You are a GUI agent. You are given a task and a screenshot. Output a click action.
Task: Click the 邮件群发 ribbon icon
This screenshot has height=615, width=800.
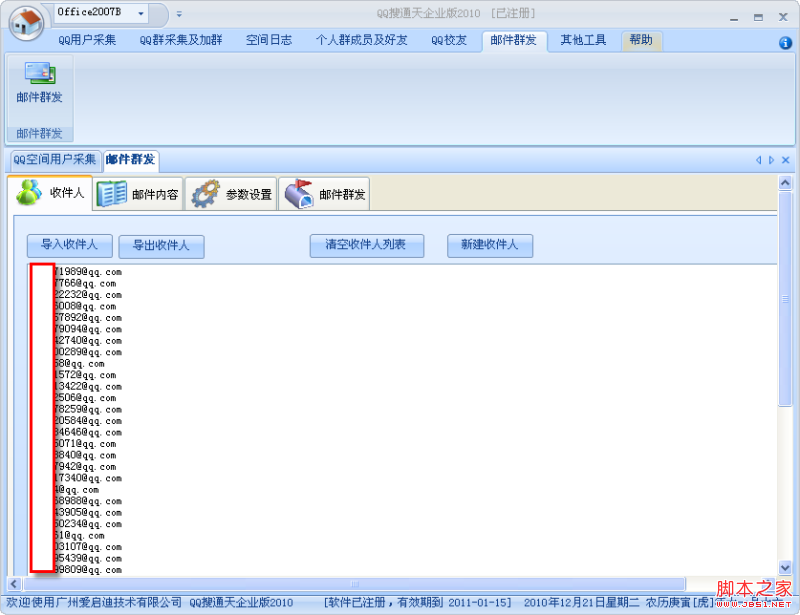tap(39, 82)
